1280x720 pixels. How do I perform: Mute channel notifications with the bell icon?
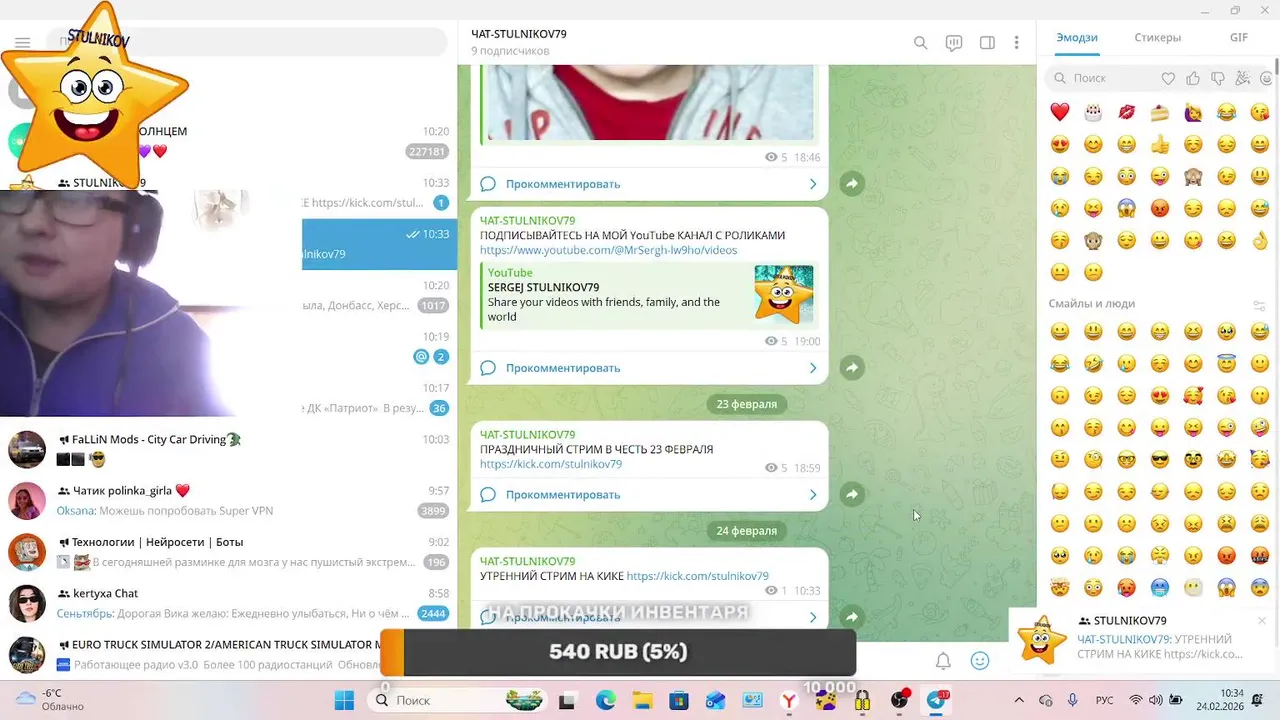pyautogui.click(x=943, y=661)
